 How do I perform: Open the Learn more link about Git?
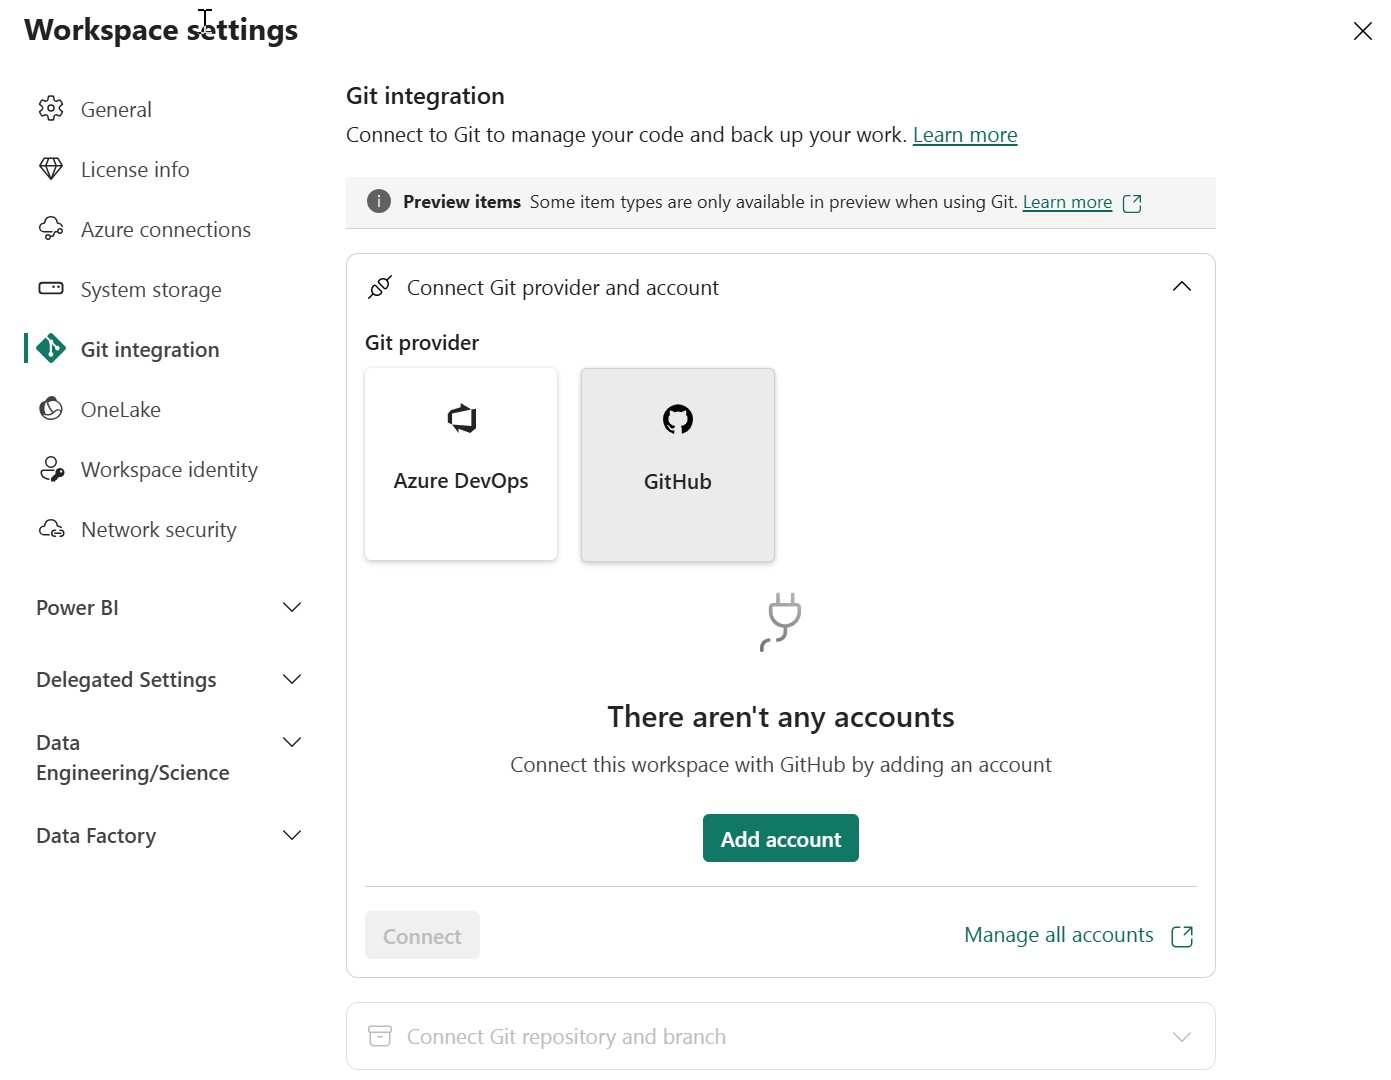pos(965,134)
